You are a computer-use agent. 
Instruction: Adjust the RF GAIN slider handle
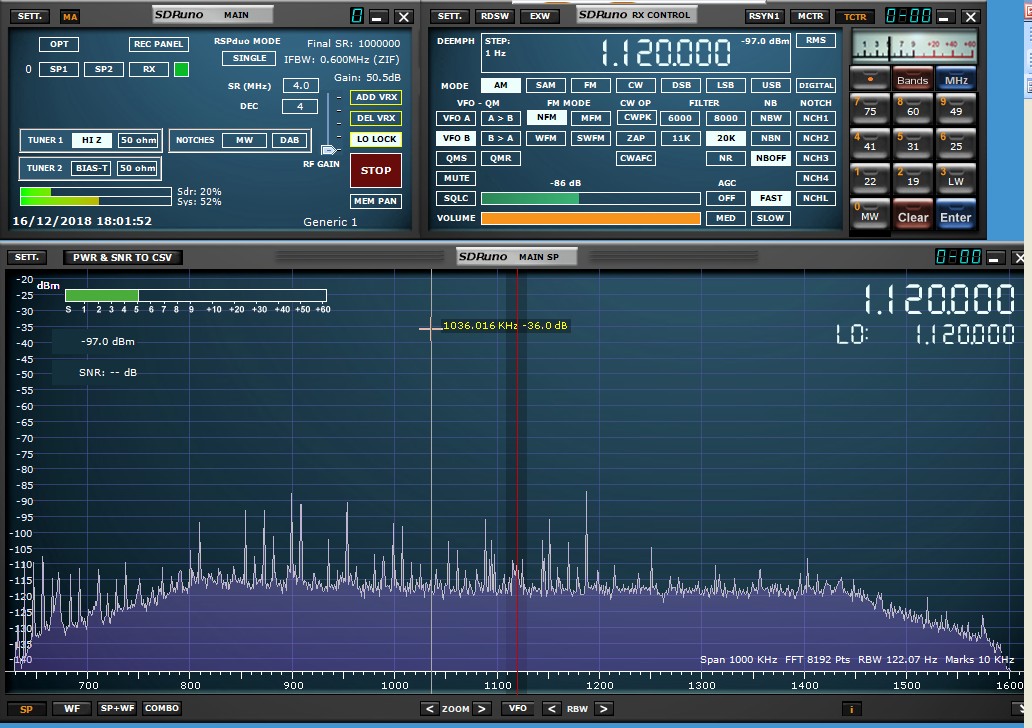[x=328, y=150]
